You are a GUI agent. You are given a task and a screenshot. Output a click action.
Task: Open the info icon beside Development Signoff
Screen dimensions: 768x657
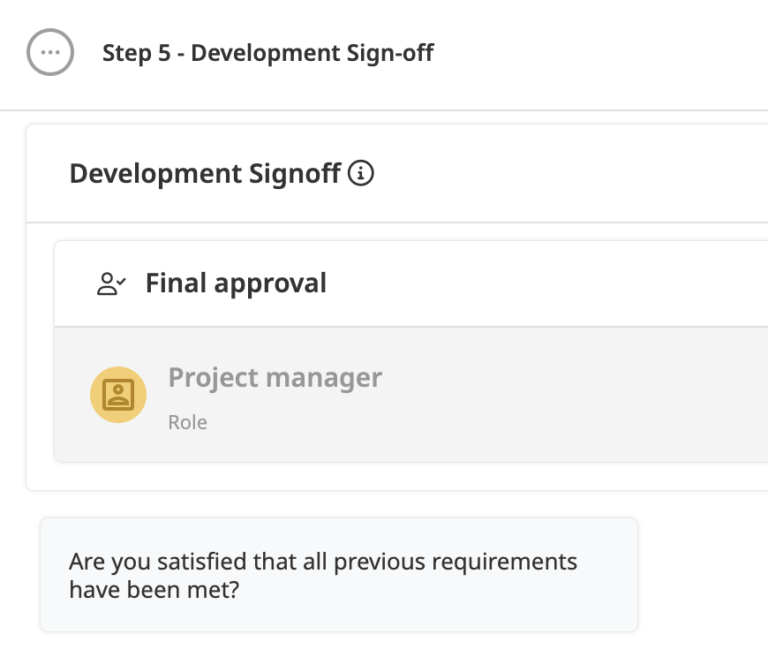[x=361, y=173]
